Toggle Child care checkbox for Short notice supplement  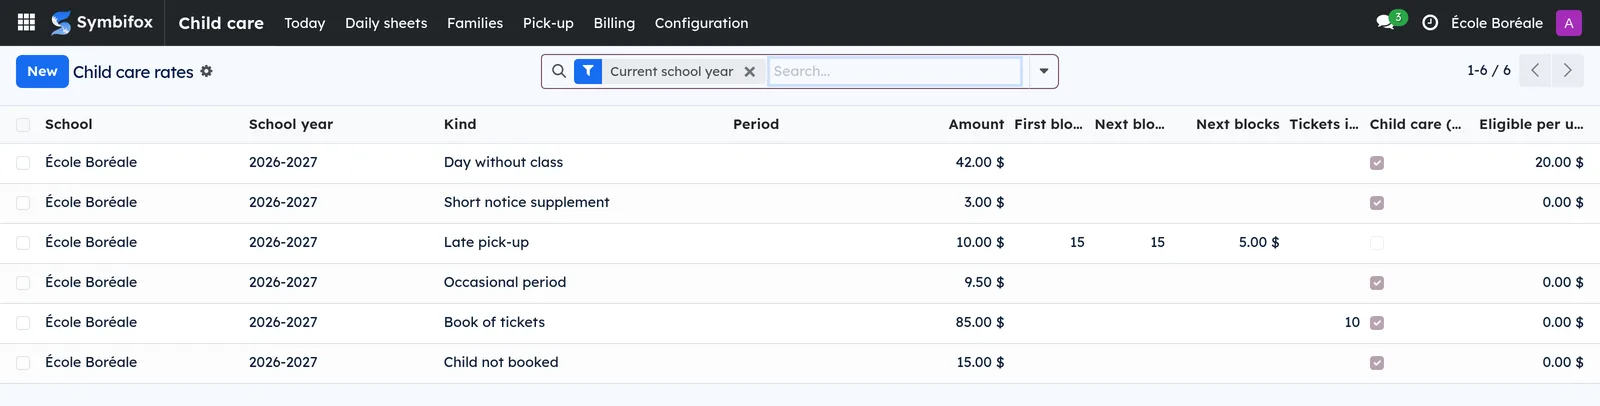pos(1377,203)
